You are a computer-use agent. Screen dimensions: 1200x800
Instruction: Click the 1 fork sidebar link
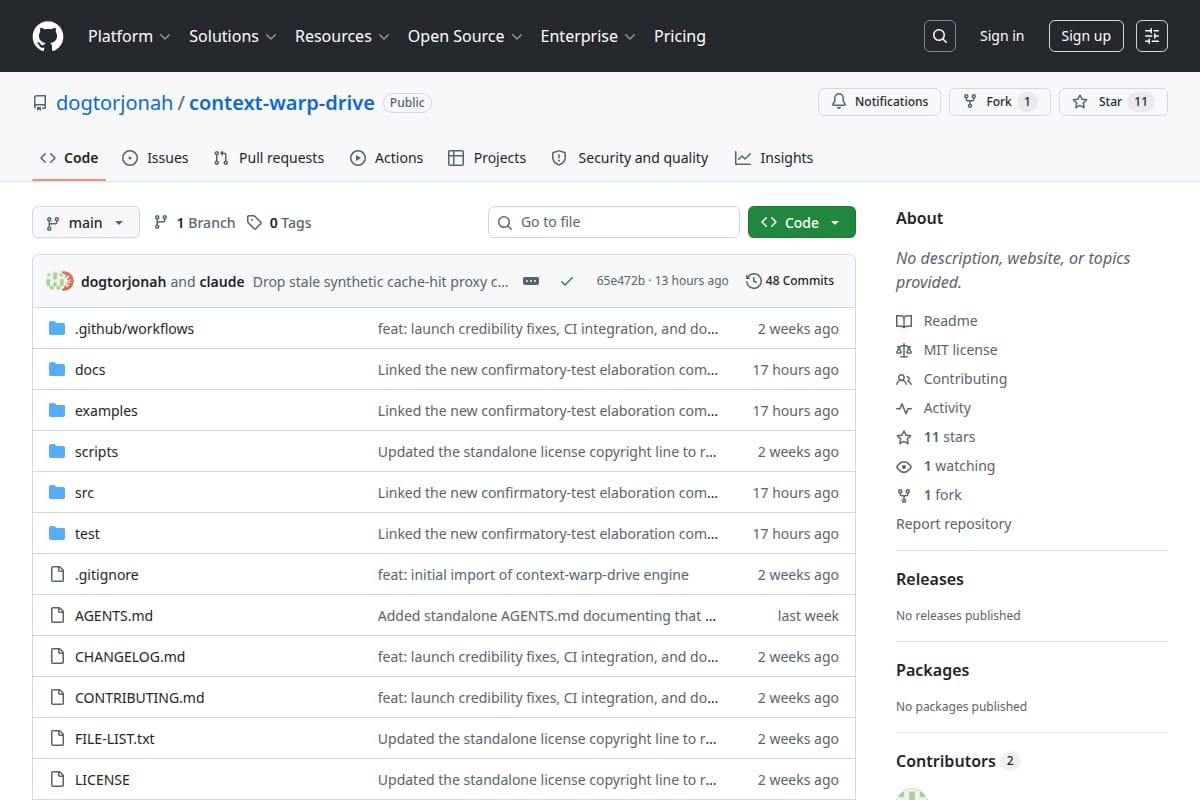943,495
